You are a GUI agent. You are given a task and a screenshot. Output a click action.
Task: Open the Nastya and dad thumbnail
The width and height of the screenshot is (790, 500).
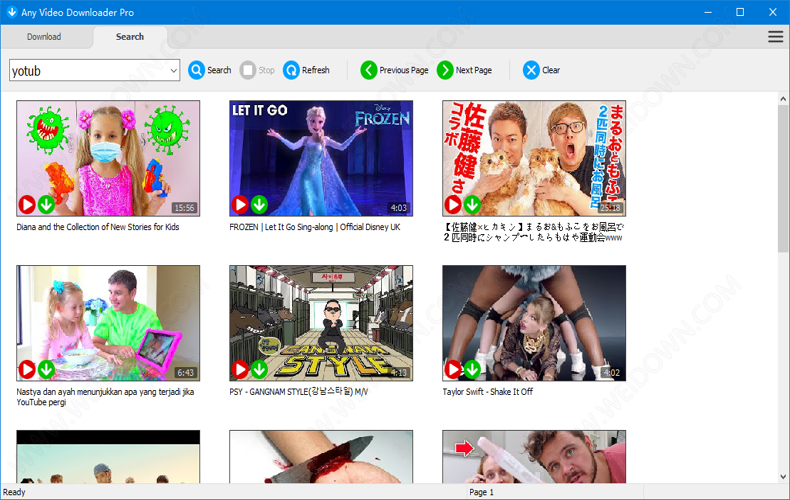coord(108,323)
